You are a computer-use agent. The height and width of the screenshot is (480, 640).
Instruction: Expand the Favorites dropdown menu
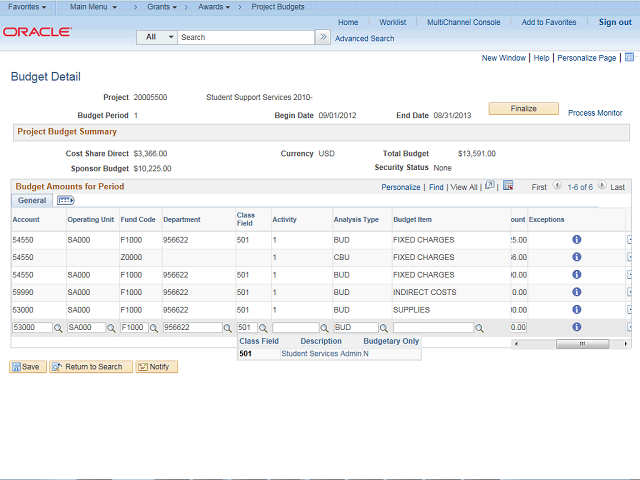pos(27,7)
